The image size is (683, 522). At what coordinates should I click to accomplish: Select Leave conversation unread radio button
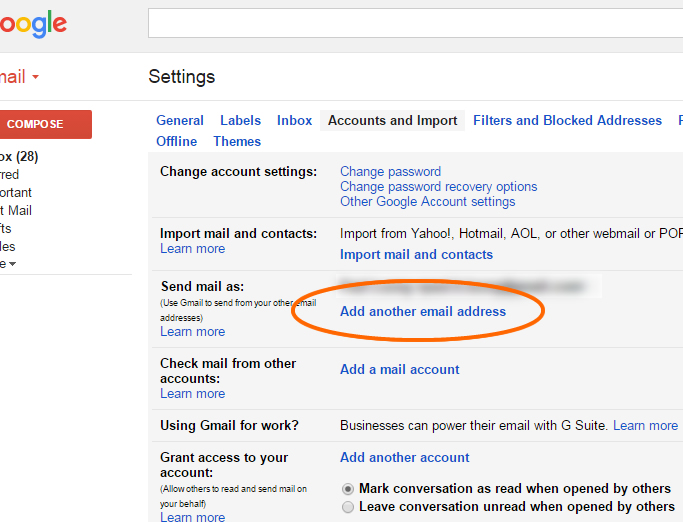(348, 507)
